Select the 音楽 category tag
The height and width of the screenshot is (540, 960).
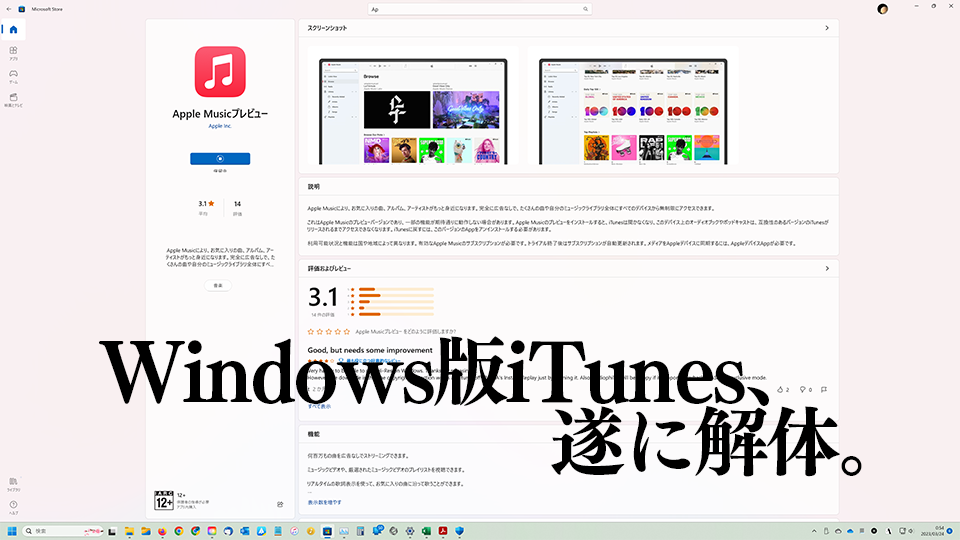tap(218, 285)
